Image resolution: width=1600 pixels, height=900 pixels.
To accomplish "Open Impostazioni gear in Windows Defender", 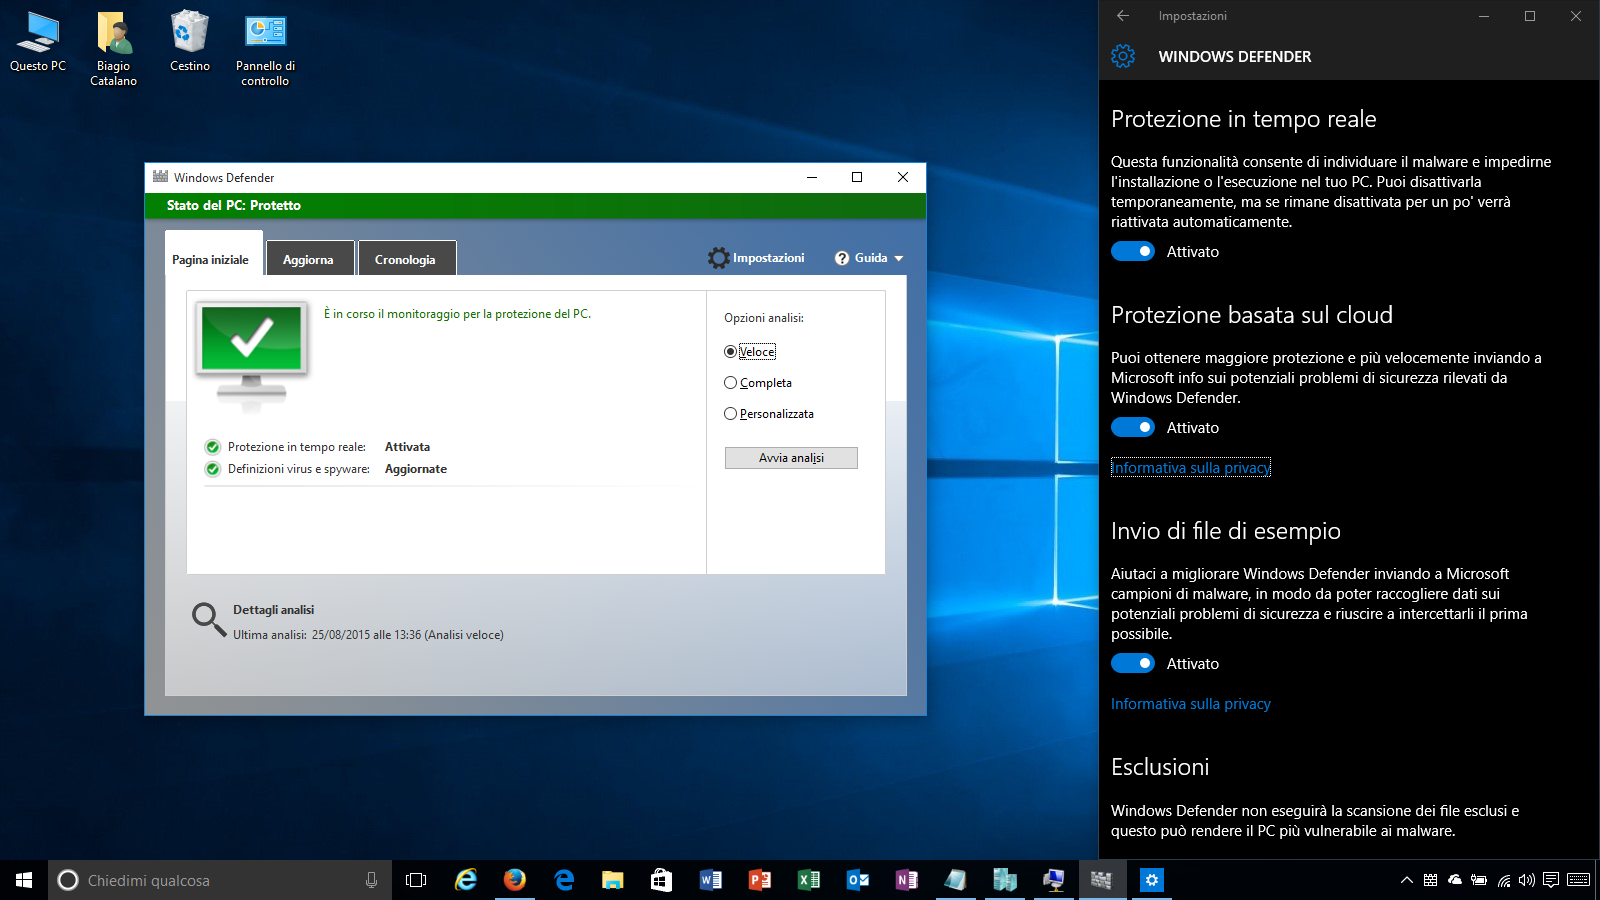I will (x=718, y=258).
